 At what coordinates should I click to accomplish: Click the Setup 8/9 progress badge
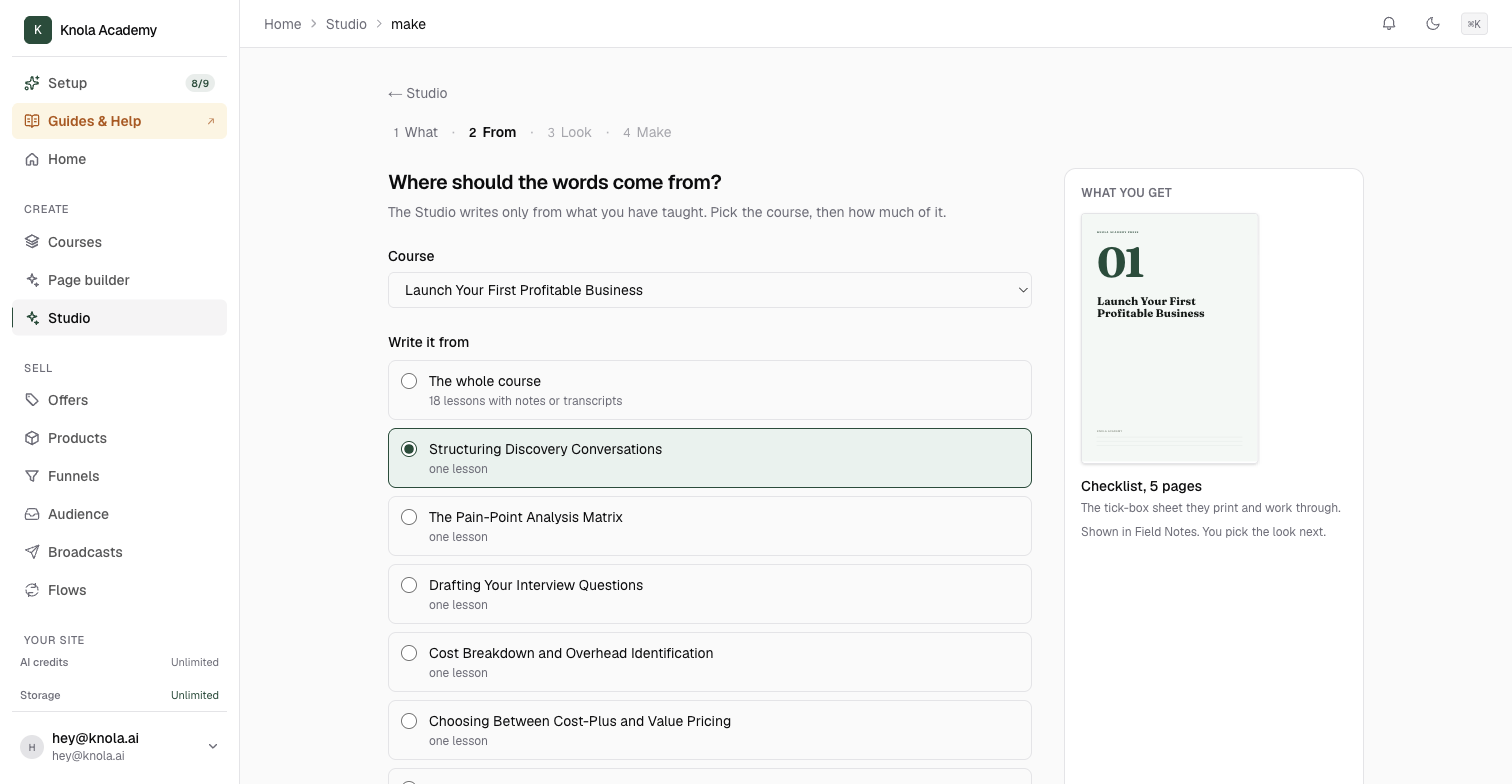(x=200, y=83)
